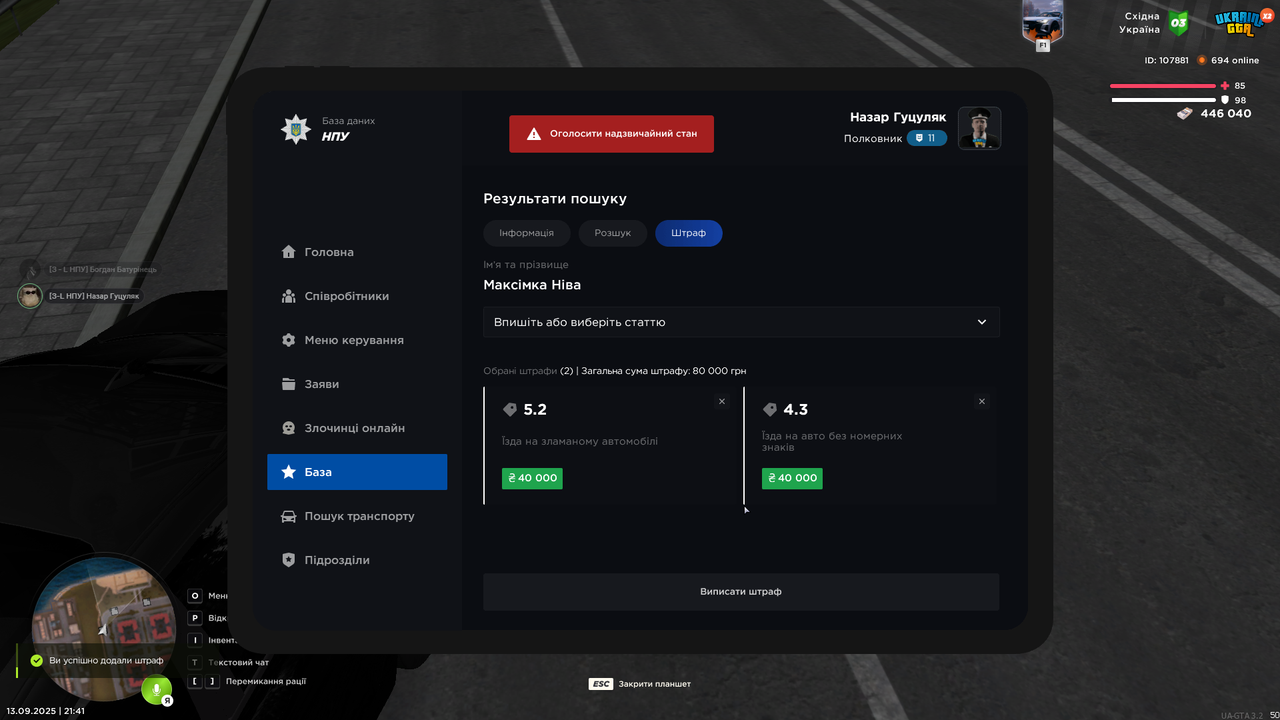Expand the article dropdown chevron
Screen dimensions: 1280x720
pyautogui.click(x=982, y=322)
